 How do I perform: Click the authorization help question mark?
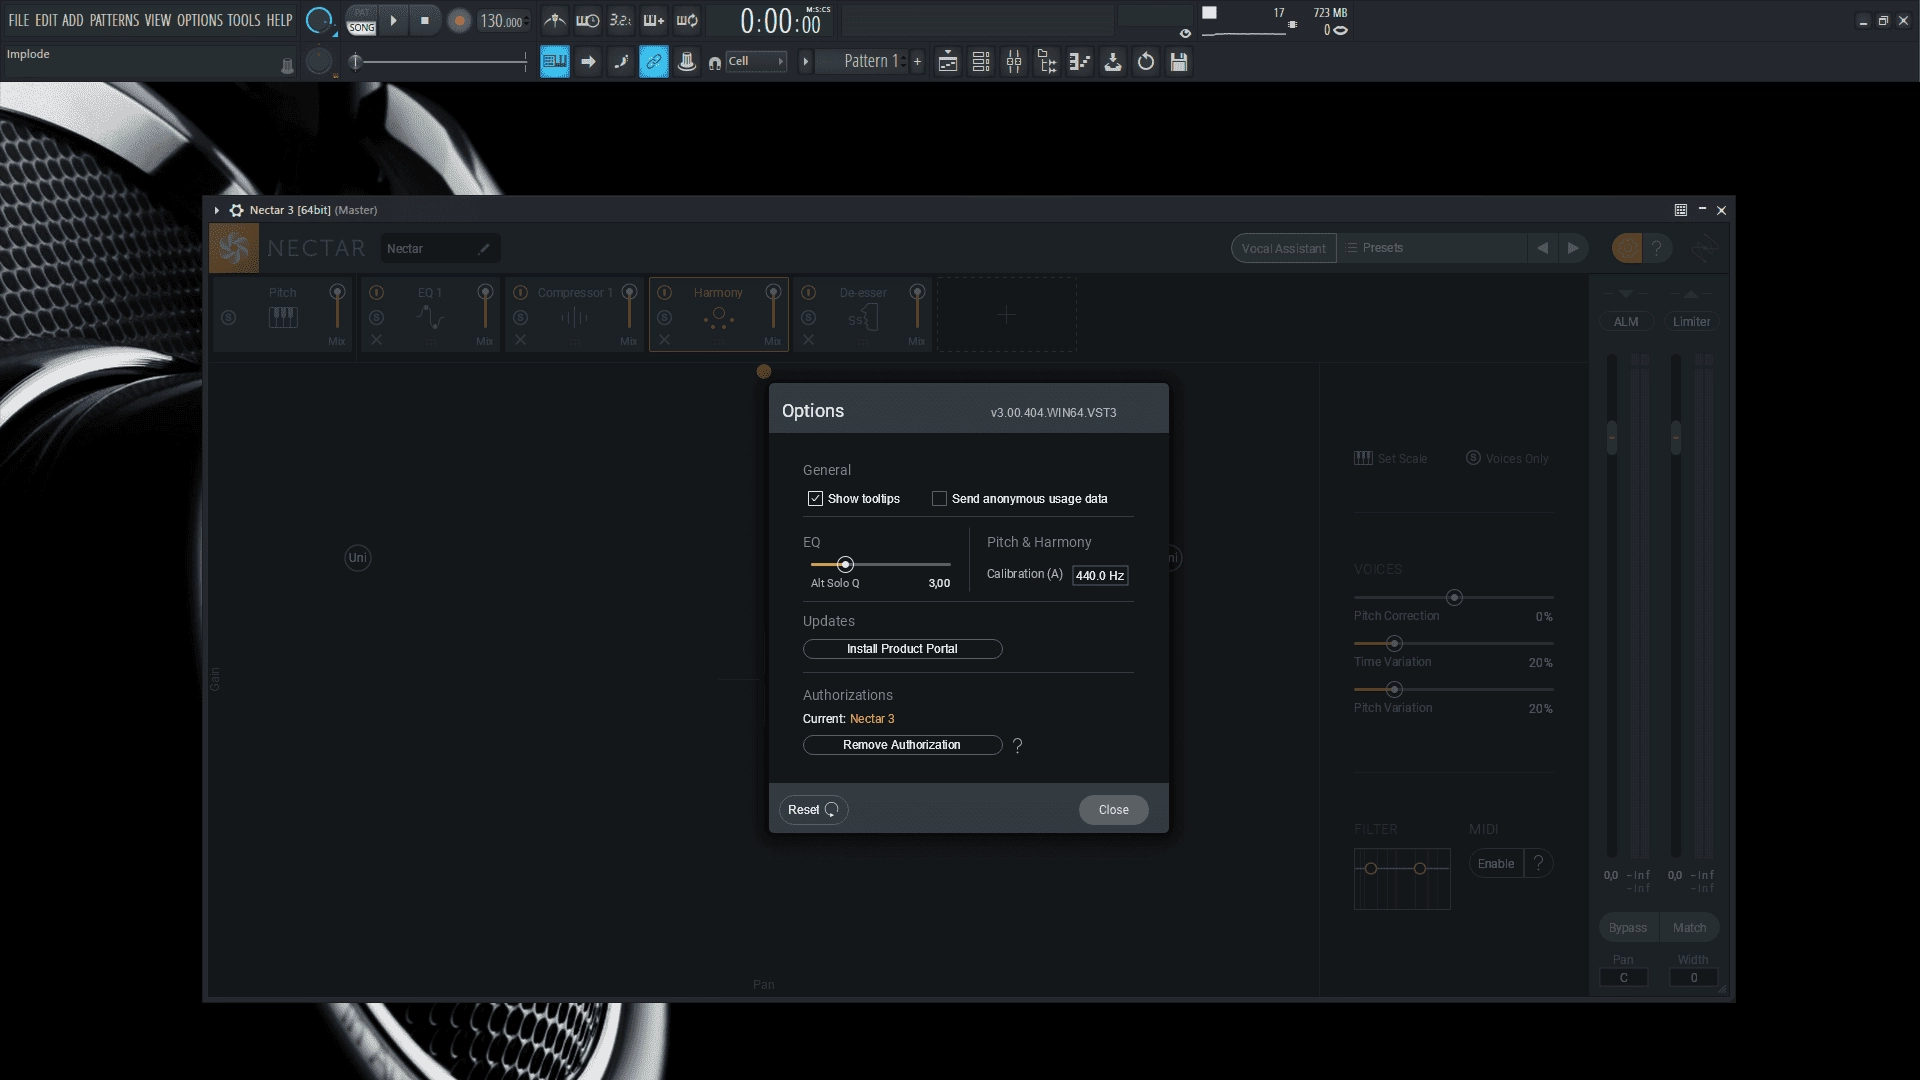click(x=1018, y=746)
